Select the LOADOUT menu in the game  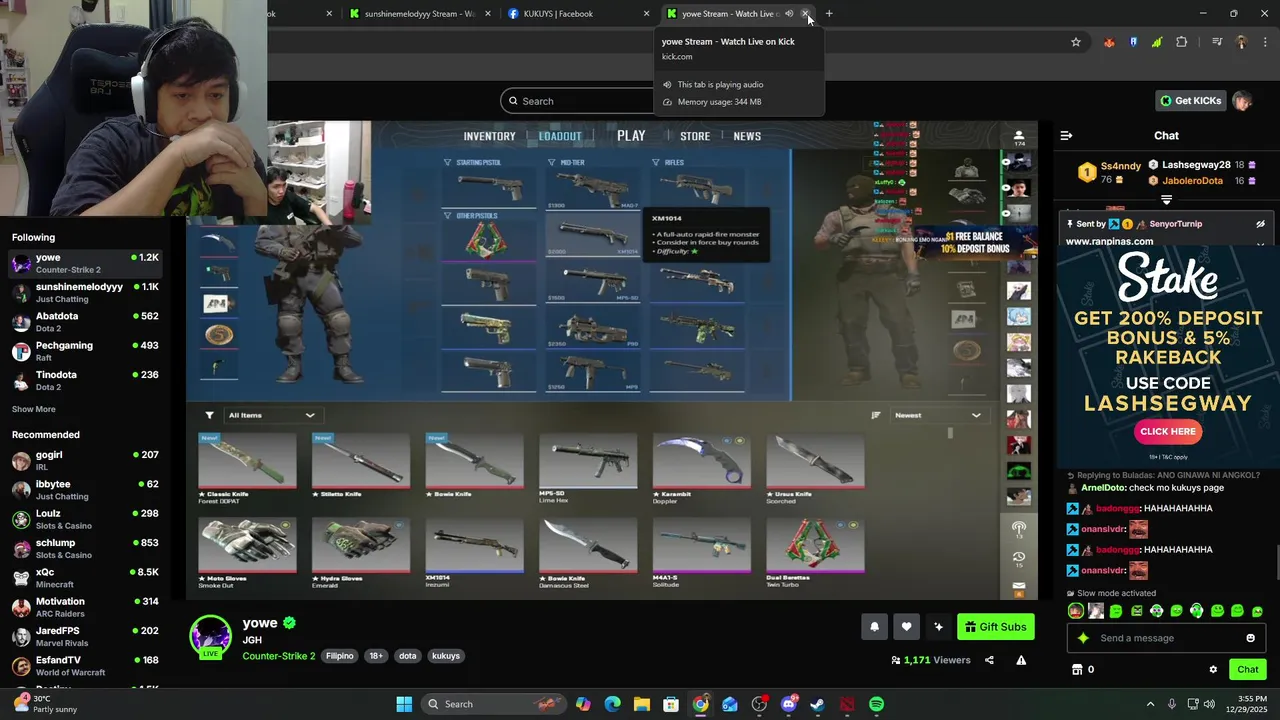pyautogui.click(x=560, y=136)
